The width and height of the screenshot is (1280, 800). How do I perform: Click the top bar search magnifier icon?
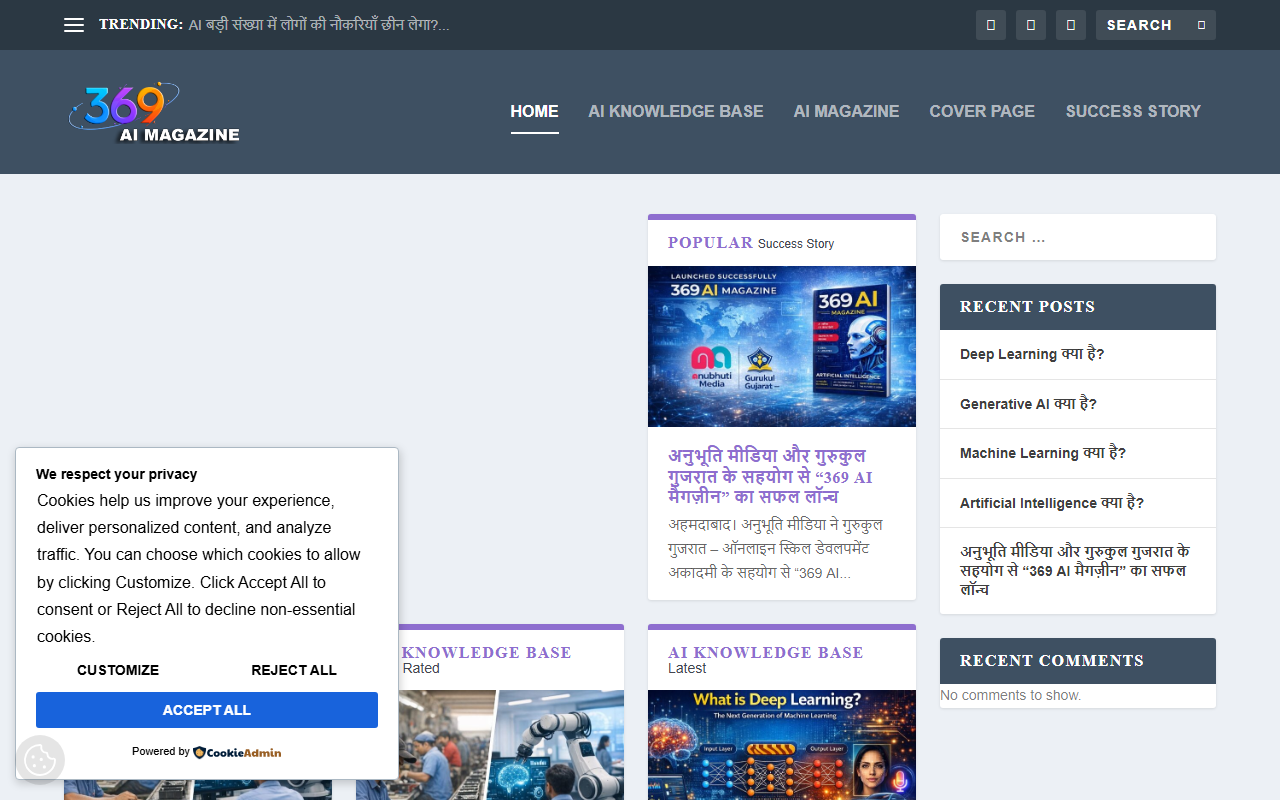(1201, 25)
